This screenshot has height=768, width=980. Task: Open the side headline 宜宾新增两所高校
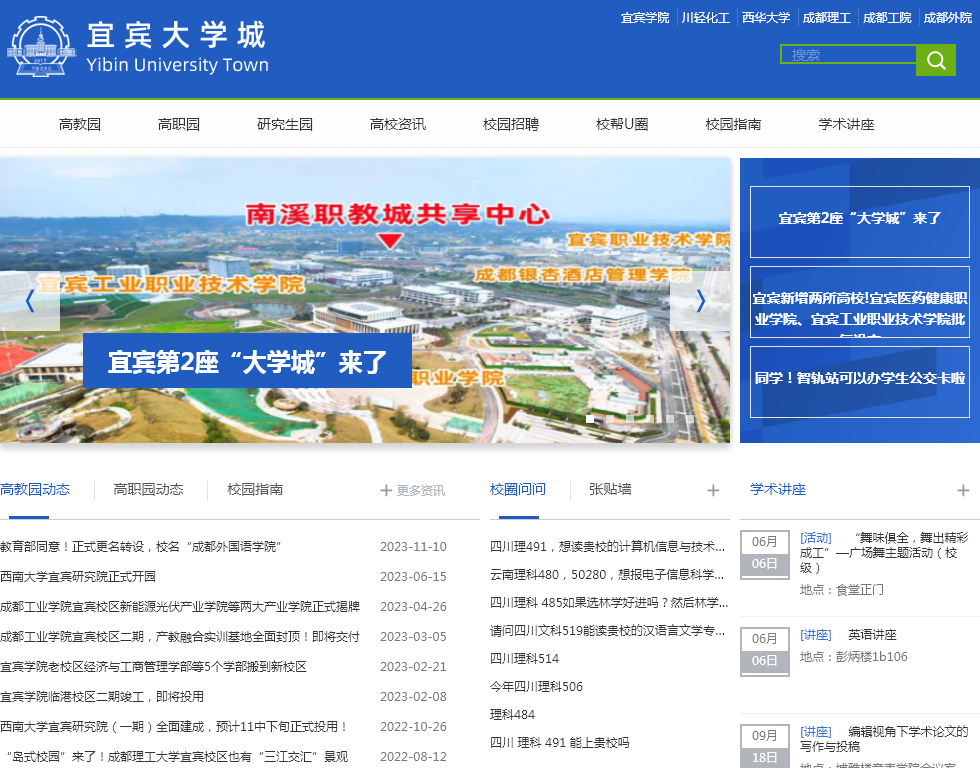pyautogui.click(x=860, y=302)
